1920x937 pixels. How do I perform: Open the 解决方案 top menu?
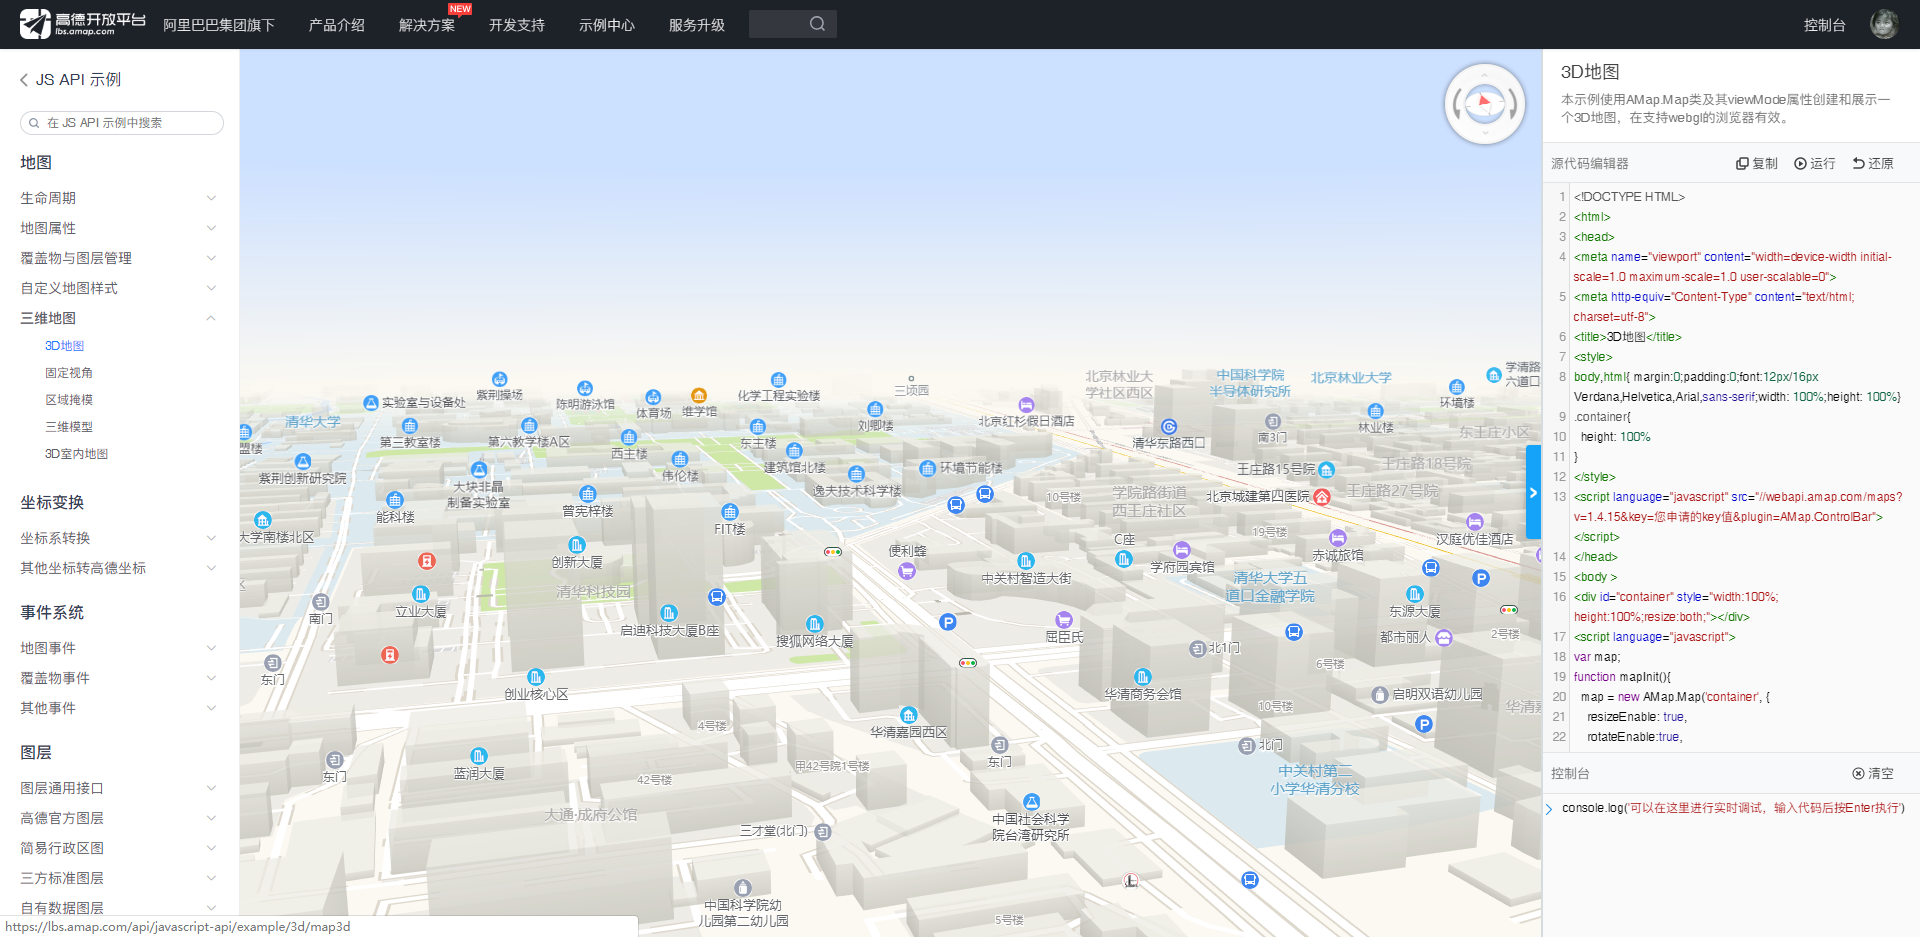point(427,25)
